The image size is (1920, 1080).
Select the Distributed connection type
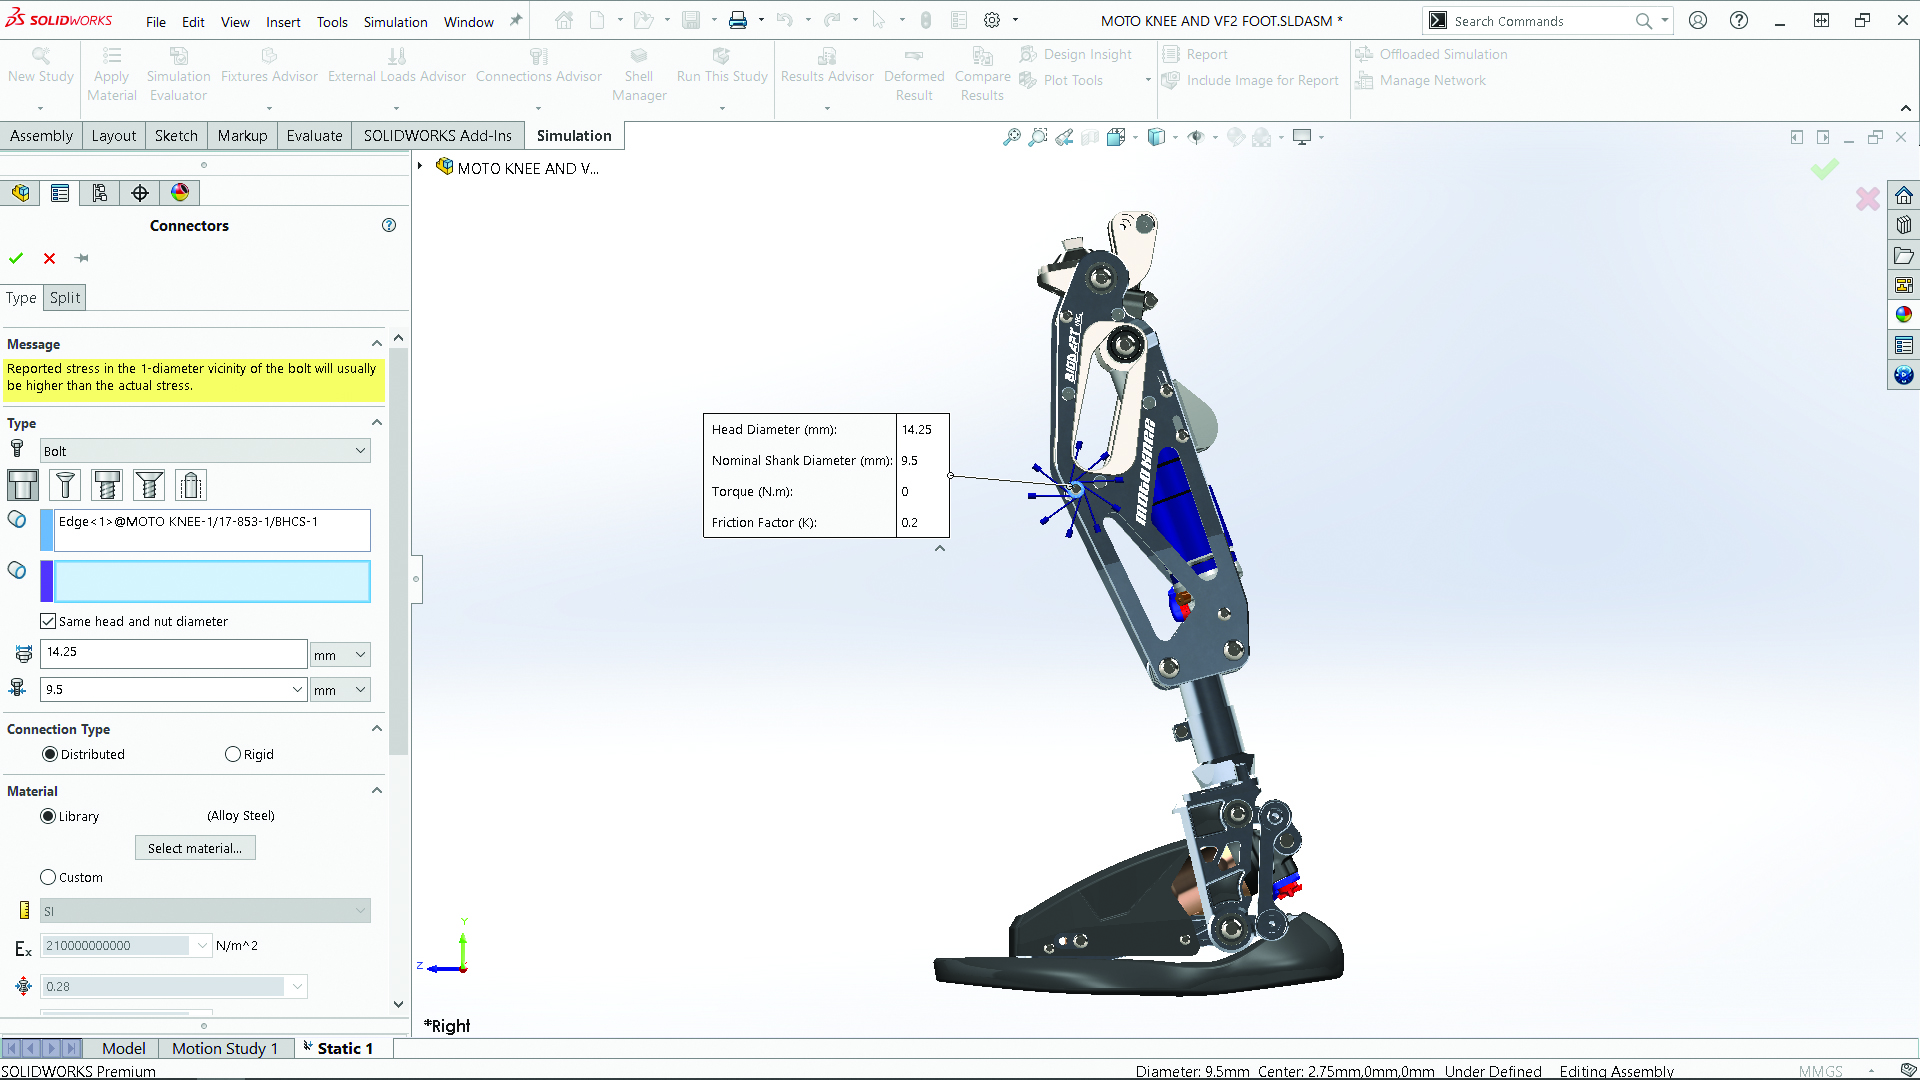click(50, 754)
